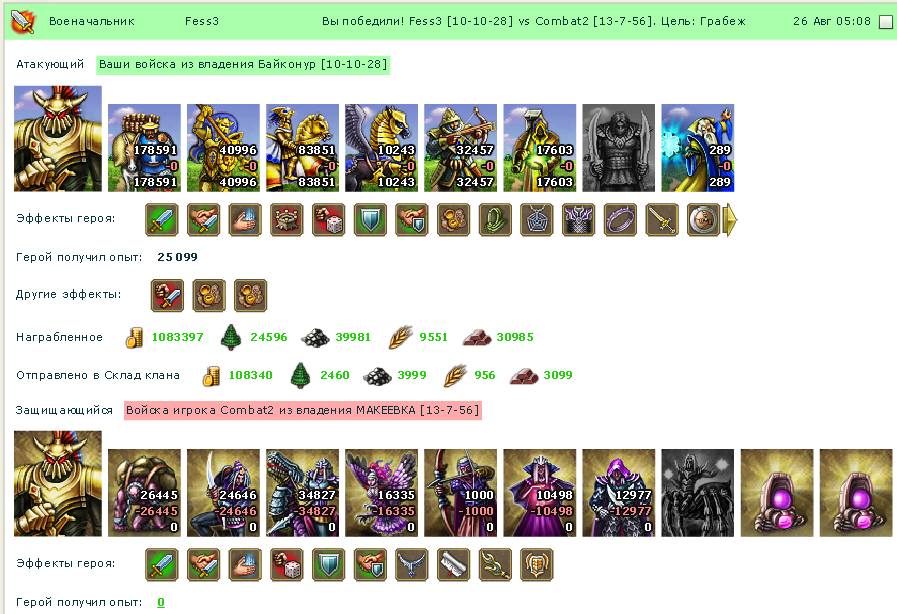897x614 pixels.
Task: Click the sword and shield report icon
Action: tap(23, 22)
